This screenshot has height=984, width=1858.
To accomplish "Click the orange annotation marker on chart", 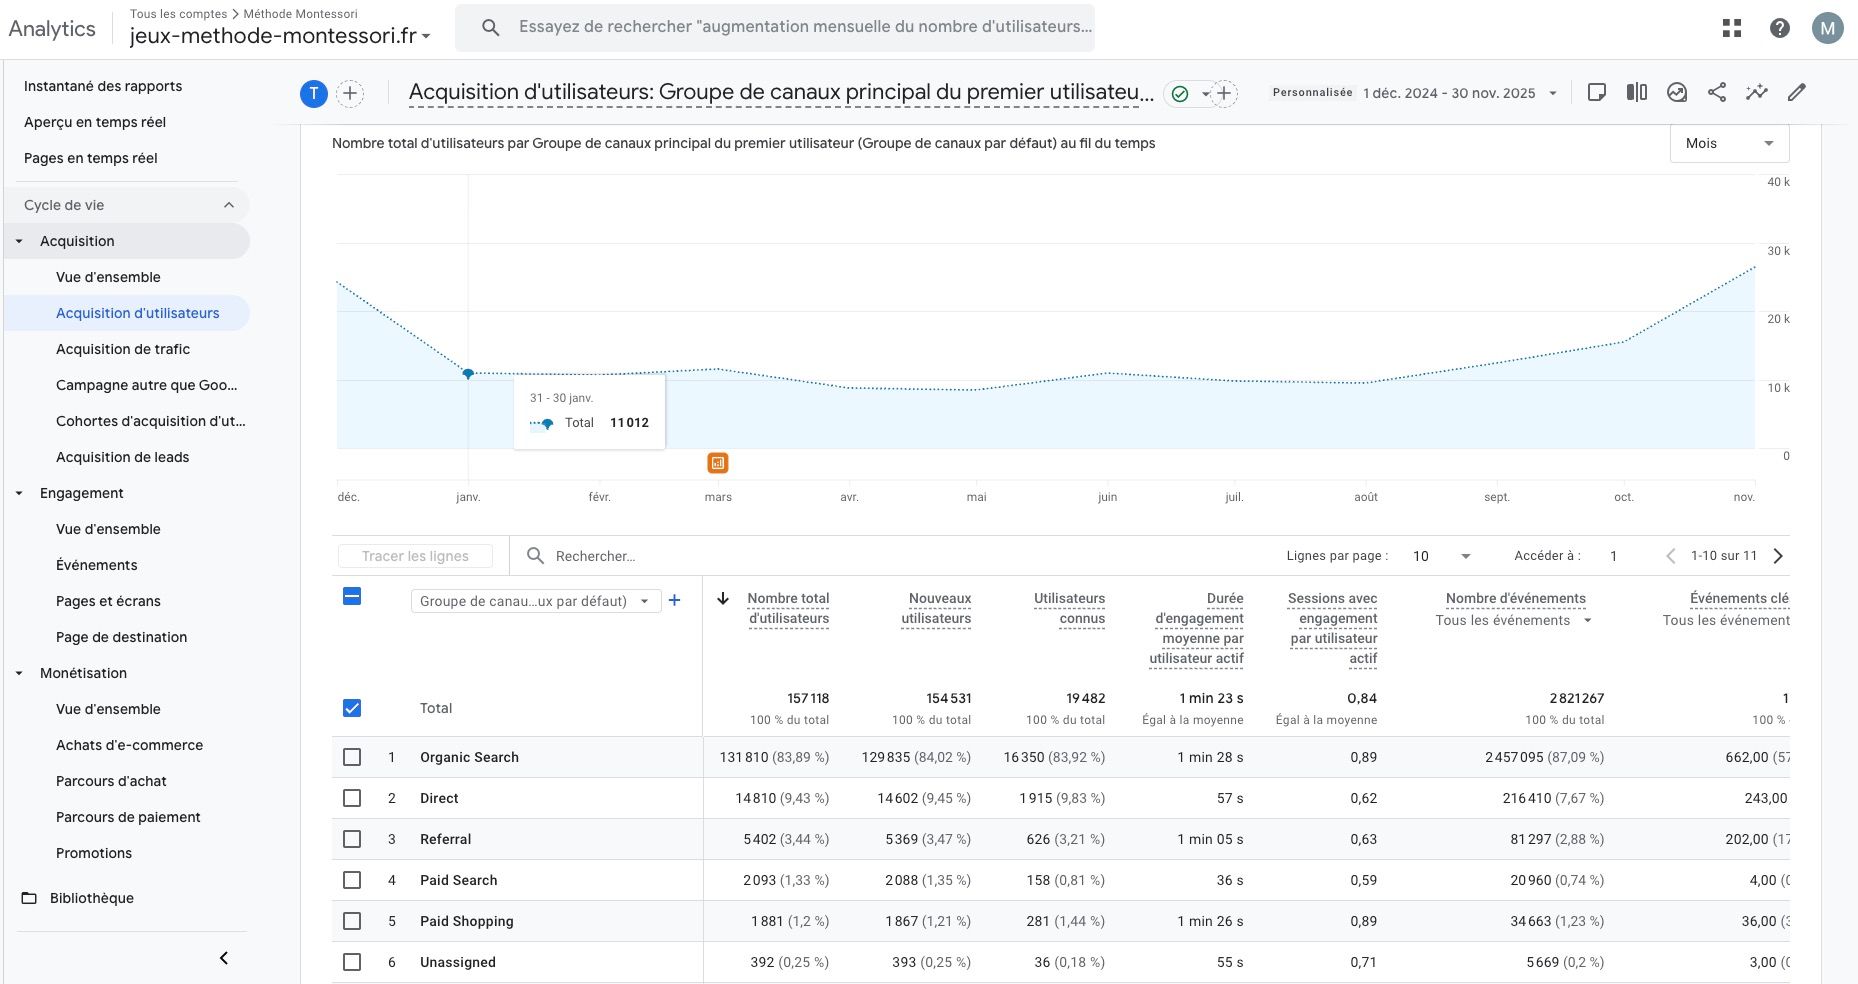I will point(718,463).
